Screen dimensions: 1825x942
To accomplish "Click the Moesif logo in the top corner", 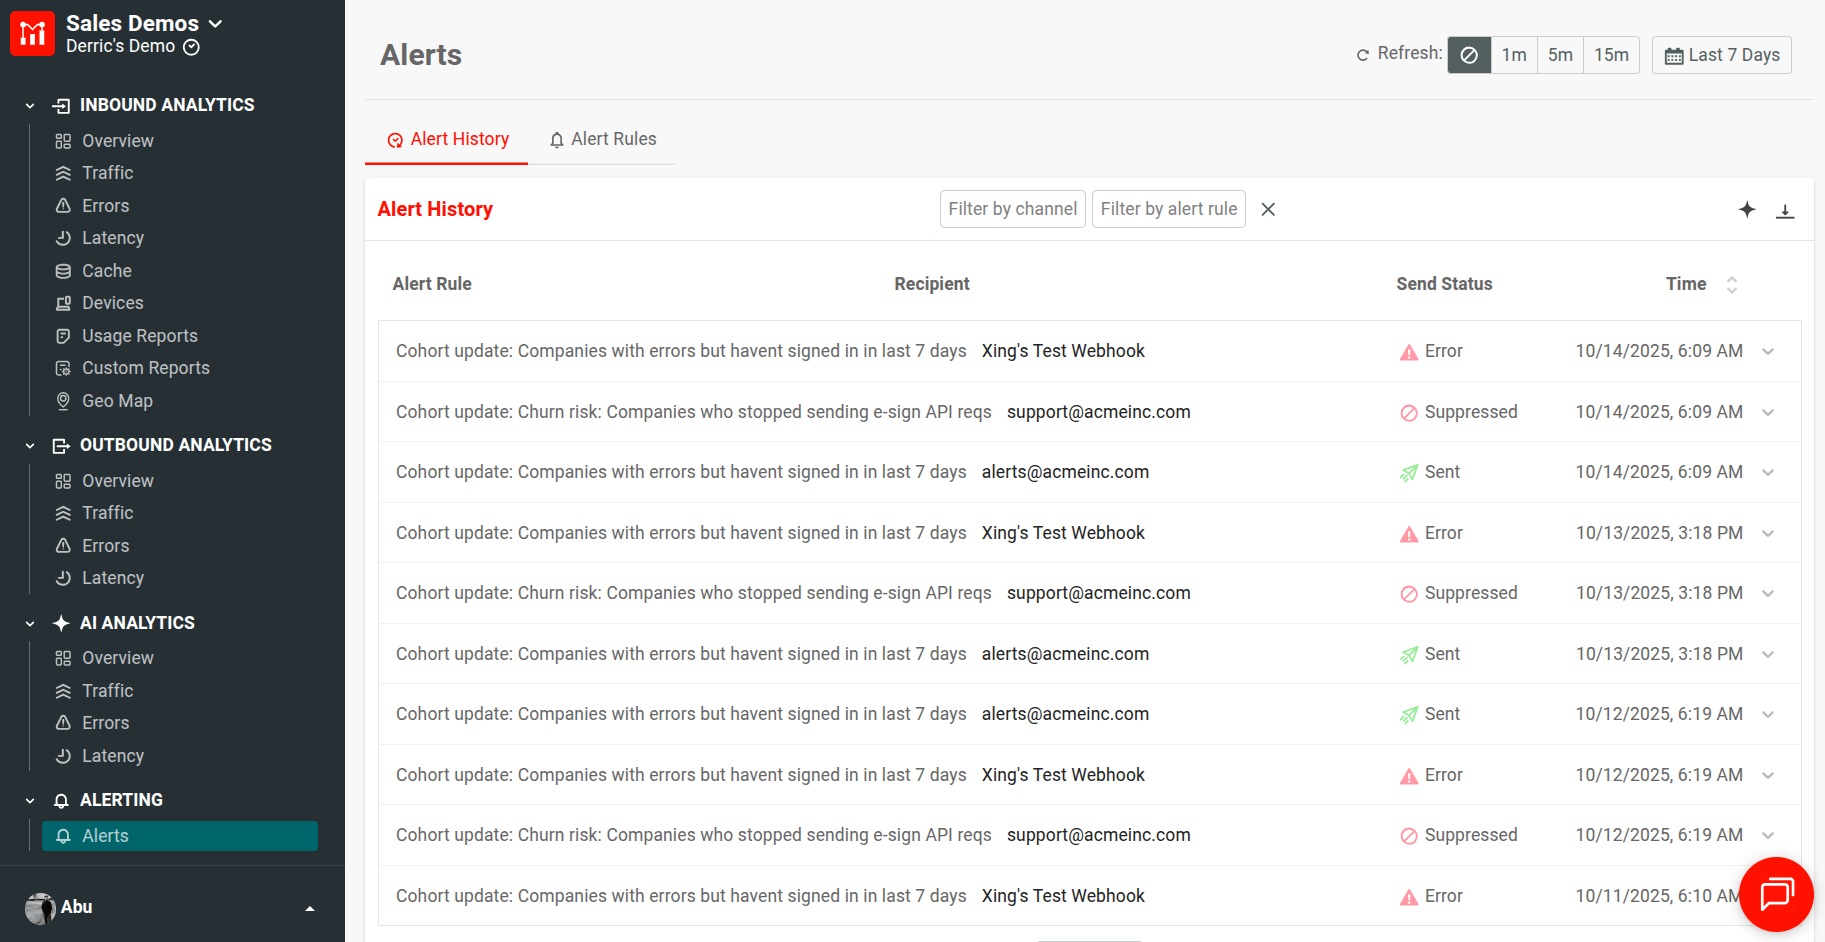I will tap(32, 33).
